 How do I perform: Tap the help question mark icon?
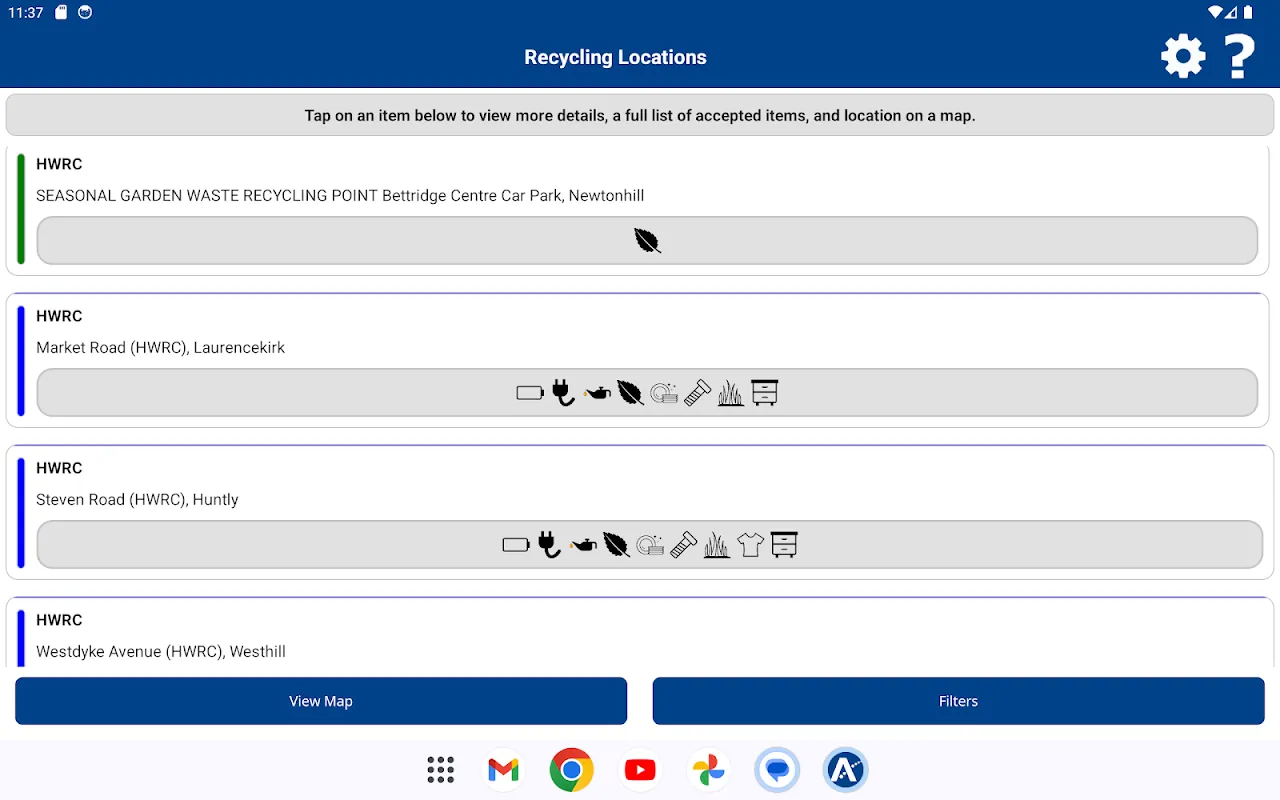1240,56
